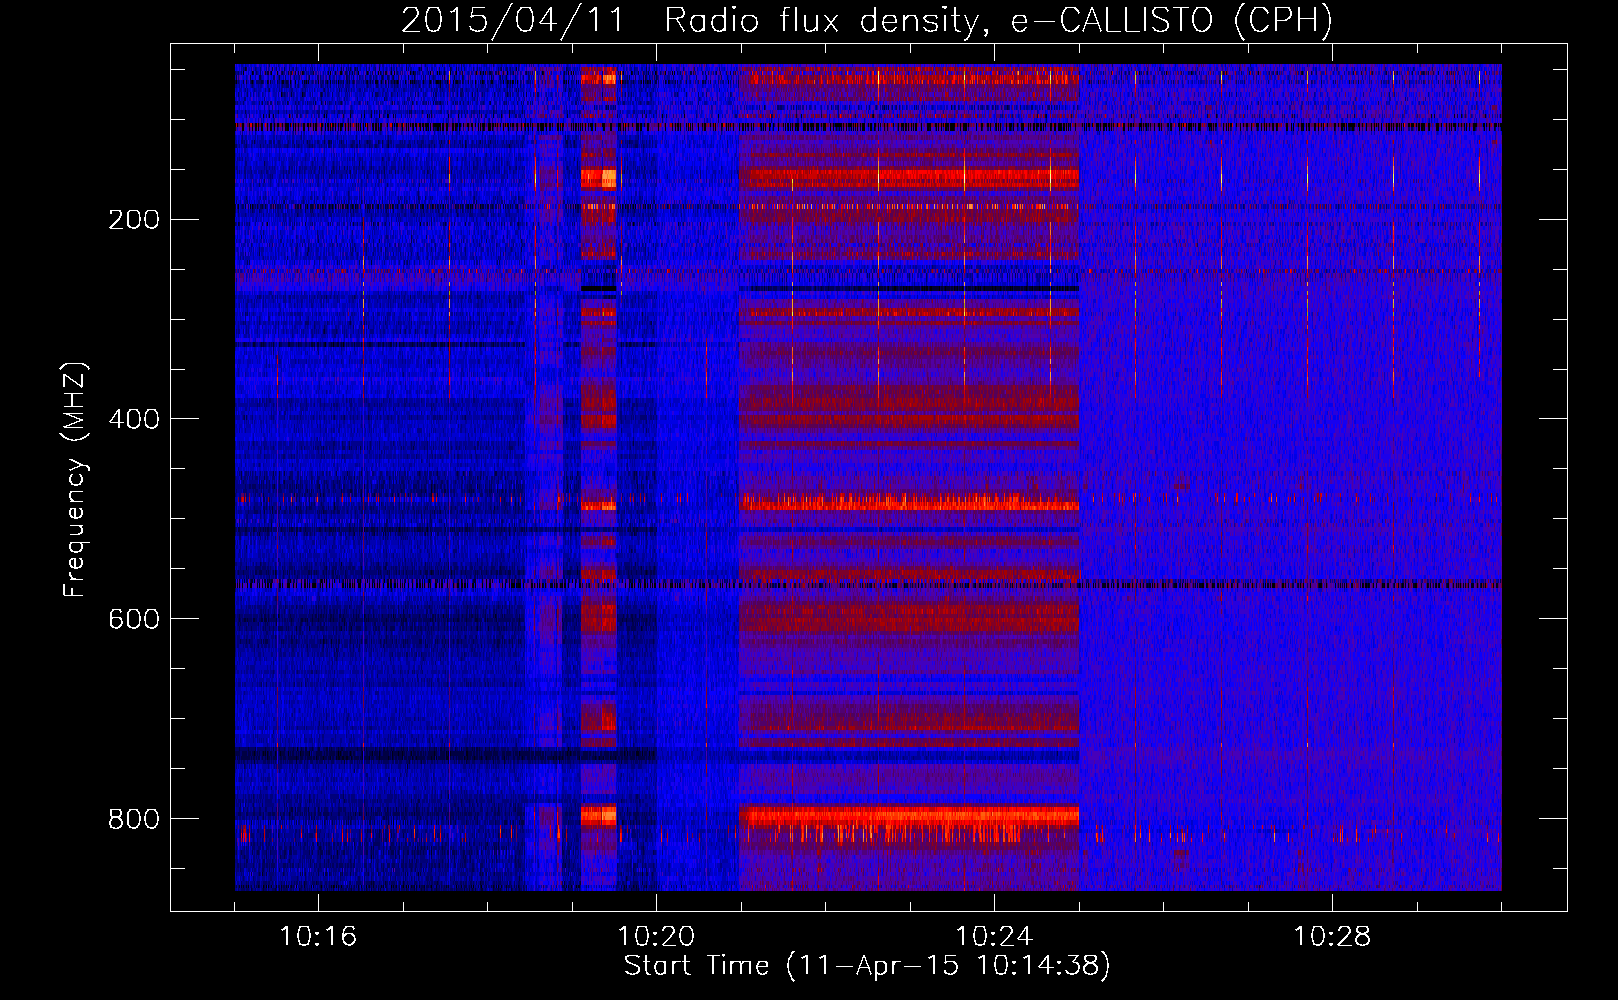Click the 200 frequency tick label
The height and width of the screenshot is (1000, 1618).
click(134, 220)
